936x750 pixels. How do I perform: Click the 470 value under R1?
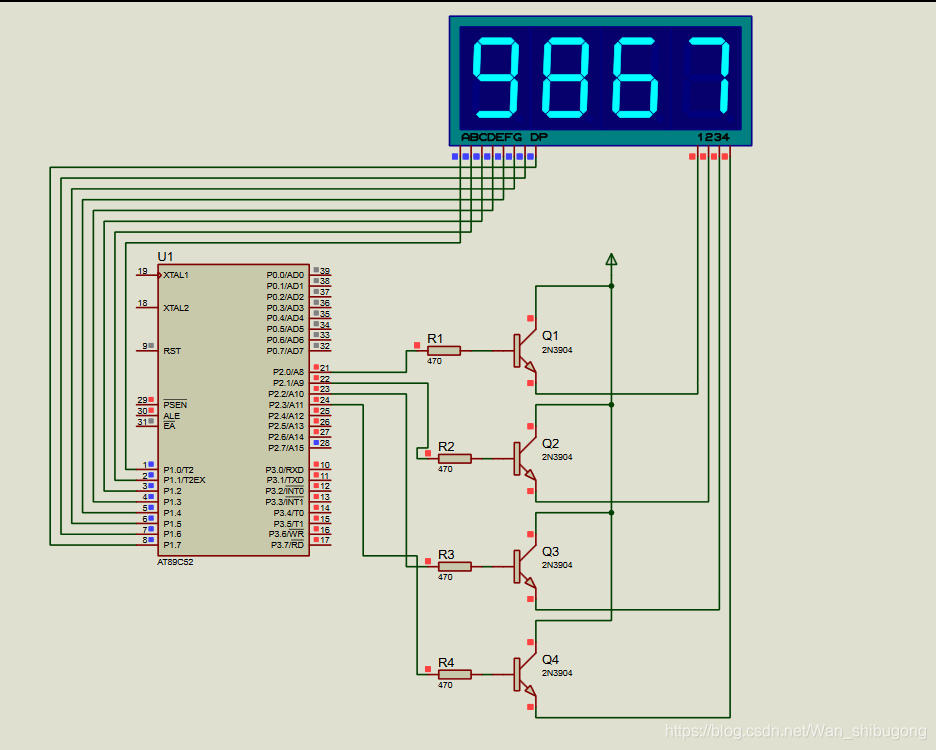pyautogui.click(x=435, y=361)
